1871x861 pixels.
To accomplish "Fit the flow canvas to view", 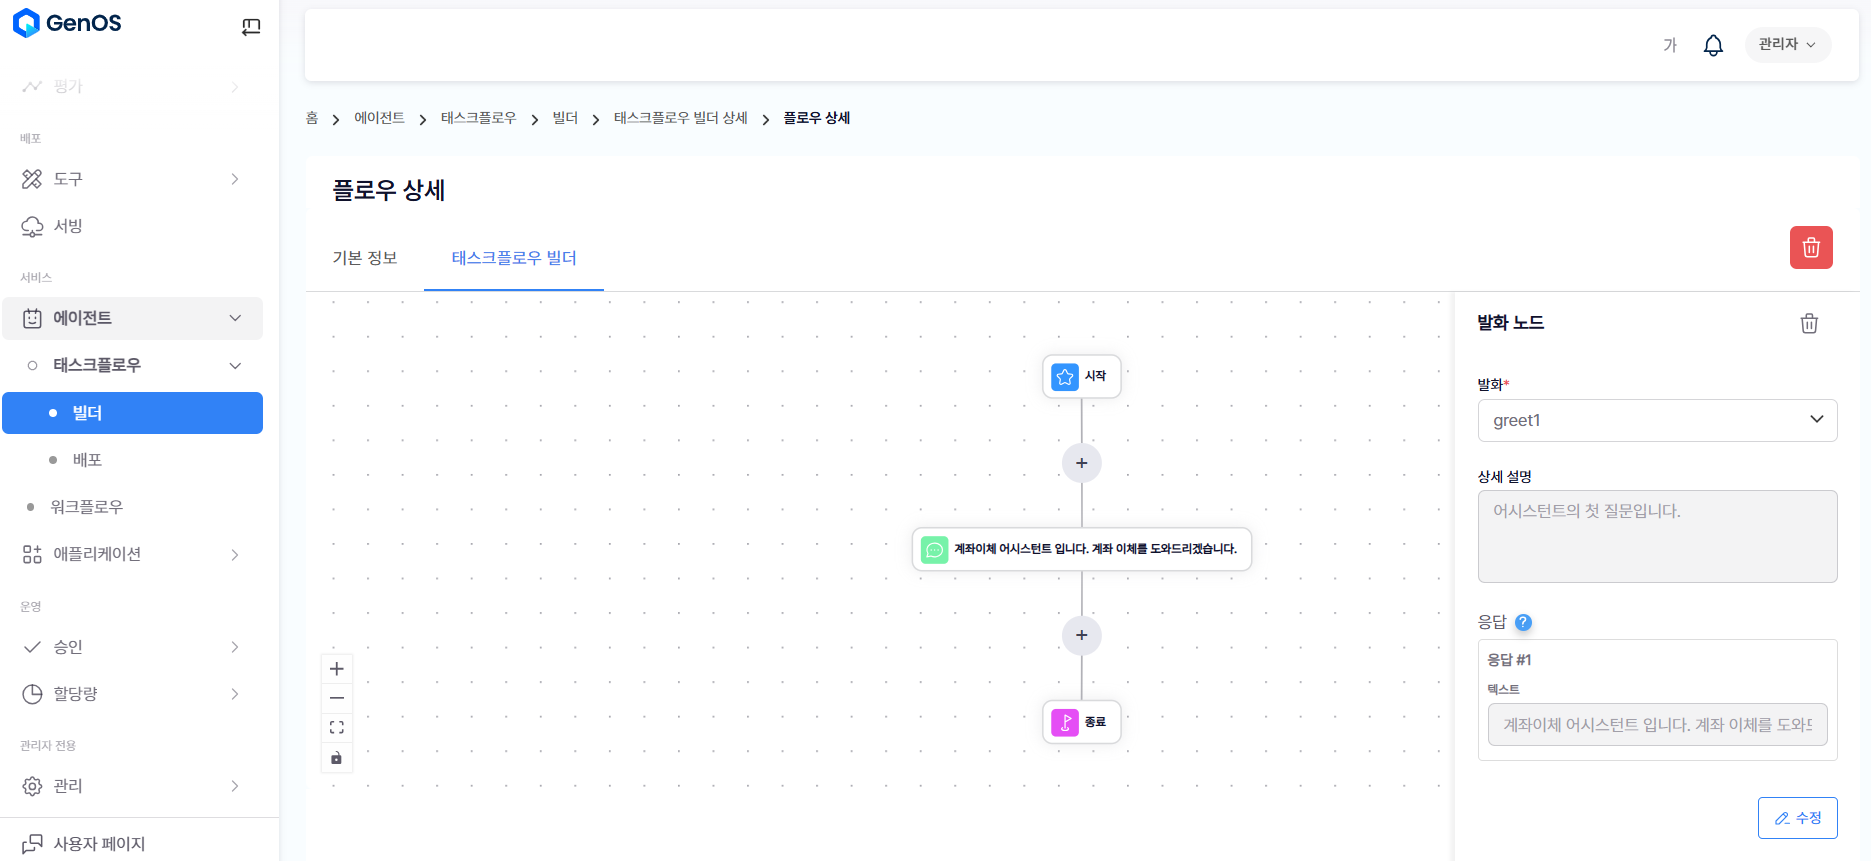I will (337, 728).
